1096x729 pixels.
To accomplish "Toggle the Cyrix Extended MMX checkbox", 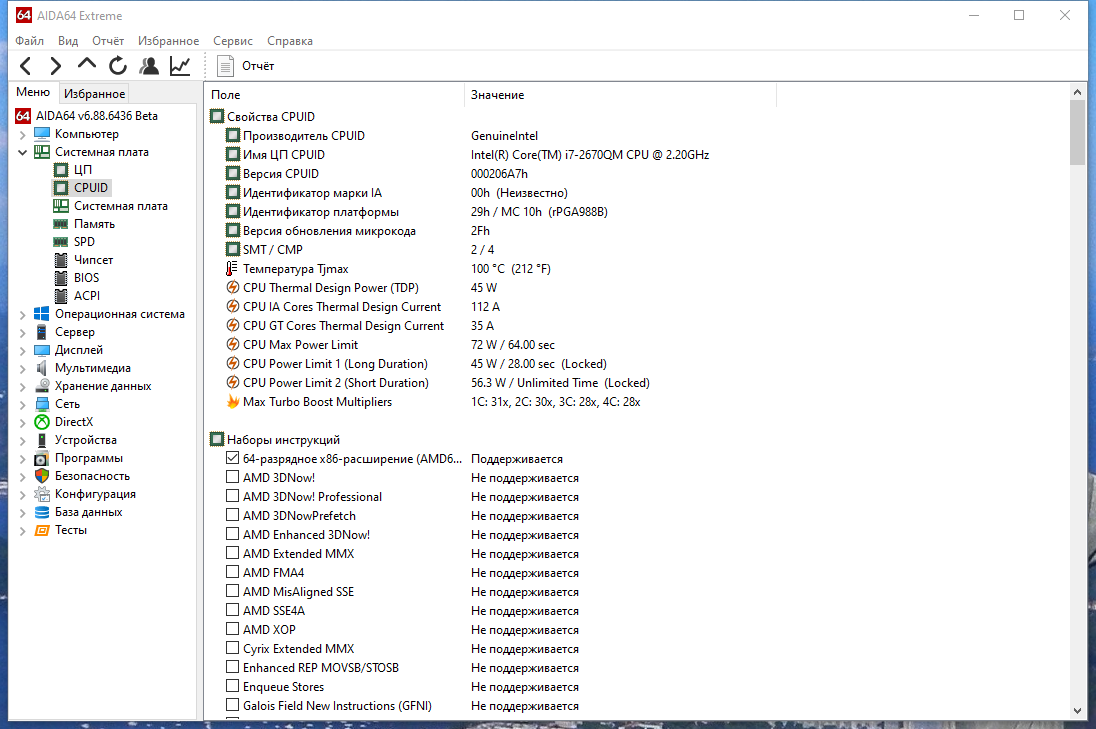I will click(233, 648).
